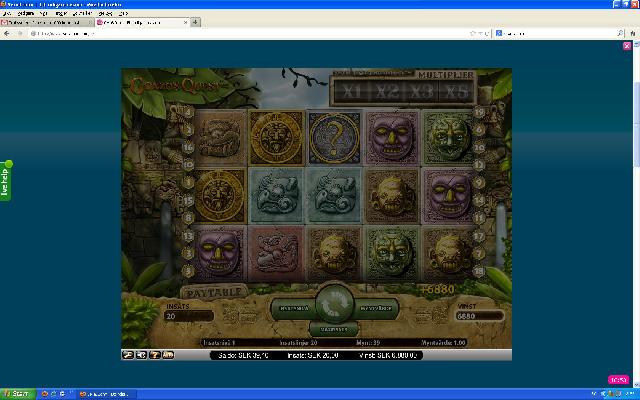The height and width of the screenshot is (400, 640).
Task: Click the Insatslinjer 20 text
Action: (x=298, y=343)
